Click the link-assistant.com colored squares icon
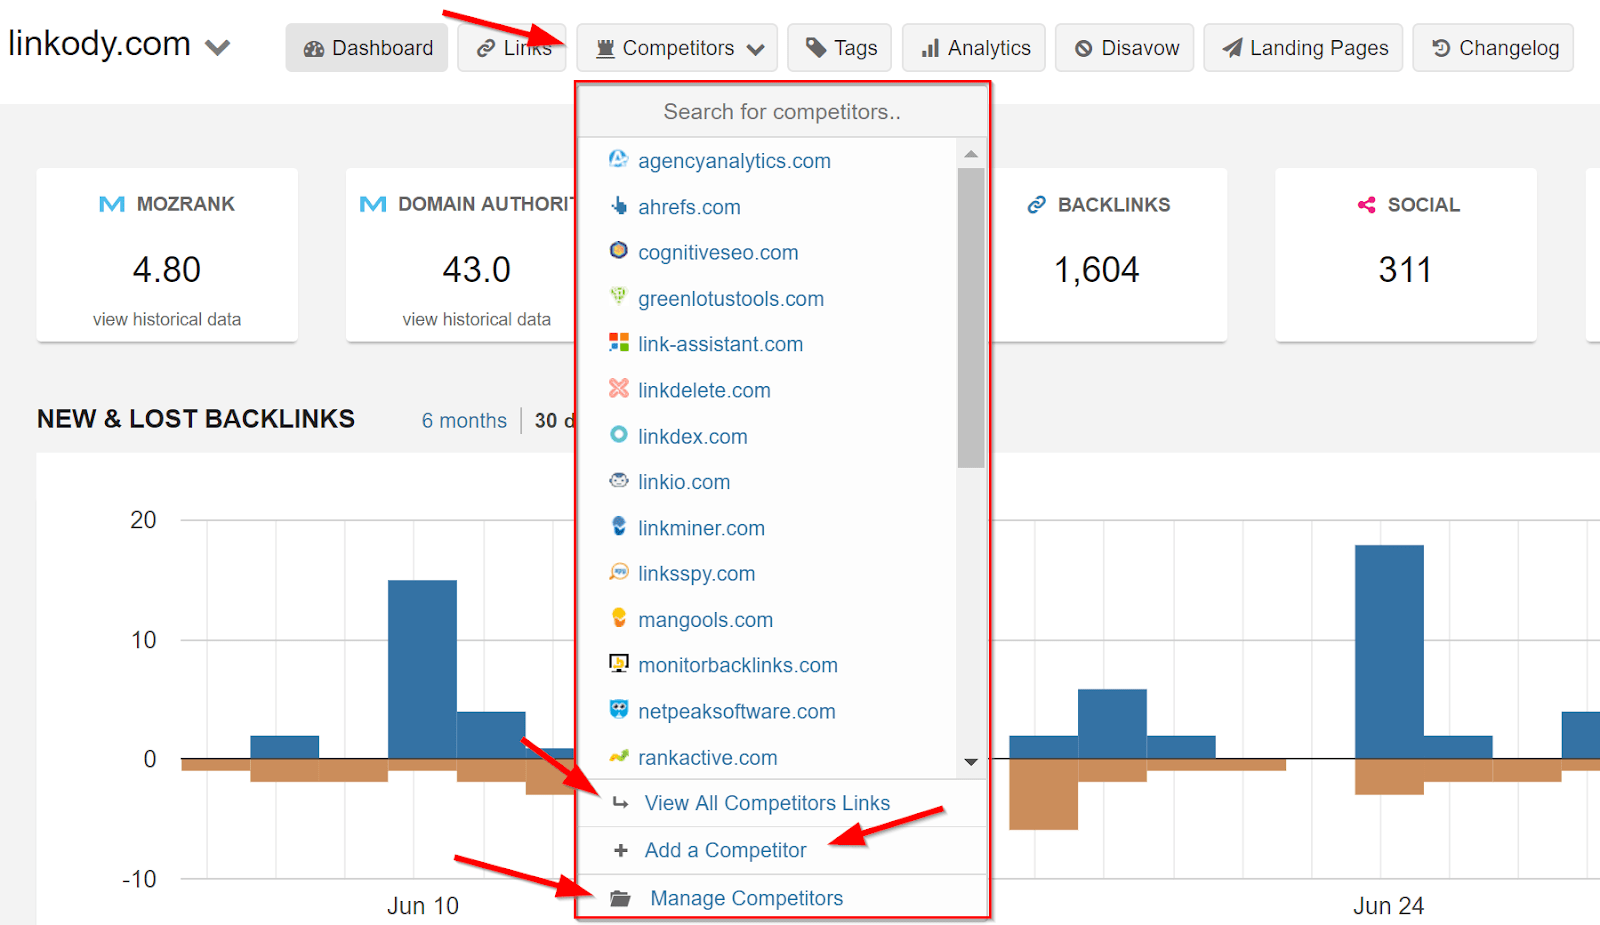The image size is (1600, 925). pos(619,343)
